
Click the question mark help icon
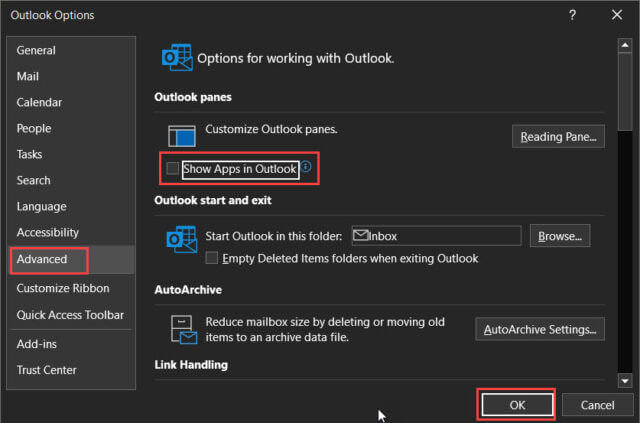pyautogui.click(x=572, y=15)
